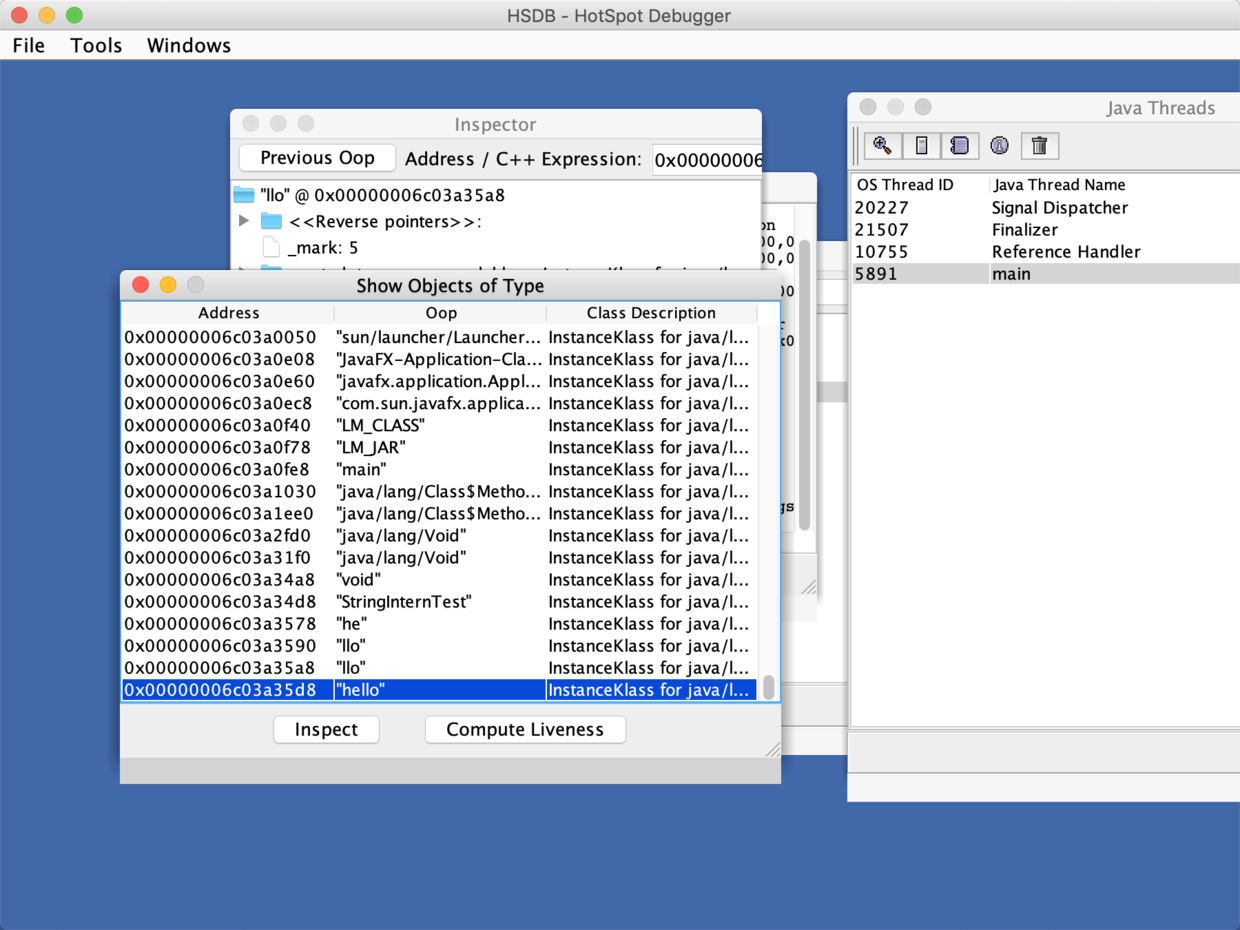
Task: Click the Address / C++ Expression input field
Action: (706, 159)
